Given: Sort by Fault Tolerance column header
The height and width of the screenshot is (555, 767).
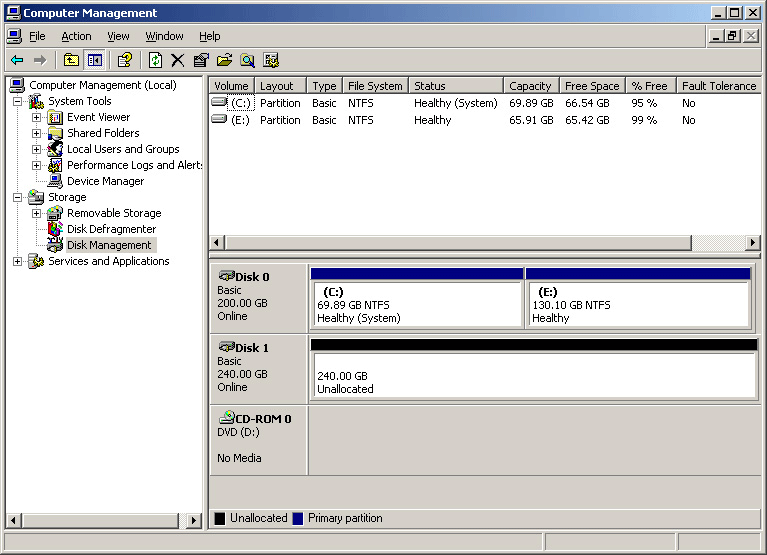Looking at the screenshot, I should 719,86.
